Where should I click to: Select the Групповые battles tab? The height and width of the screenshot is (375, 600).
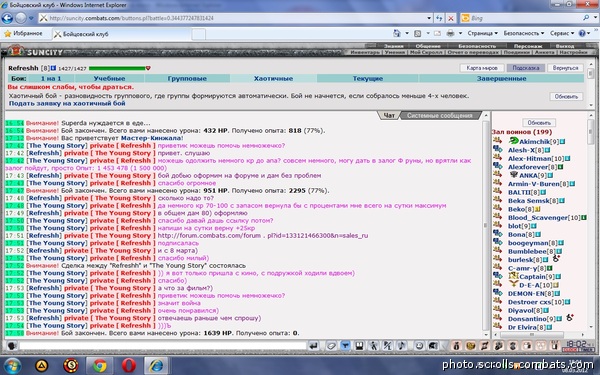pyautogui.click(x=187, y=78)
